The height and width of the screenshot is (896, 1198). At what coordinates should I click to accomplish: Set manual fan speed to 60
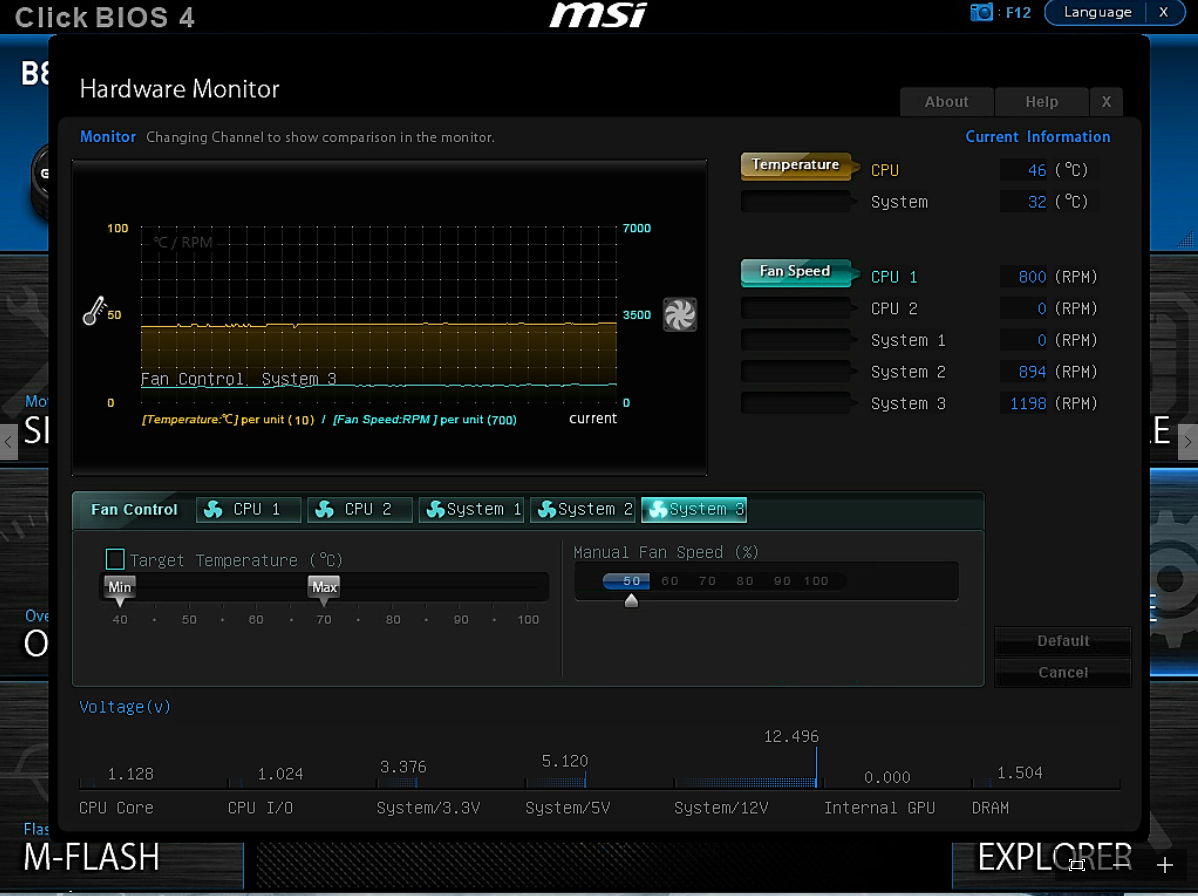[x=670, y=581]
